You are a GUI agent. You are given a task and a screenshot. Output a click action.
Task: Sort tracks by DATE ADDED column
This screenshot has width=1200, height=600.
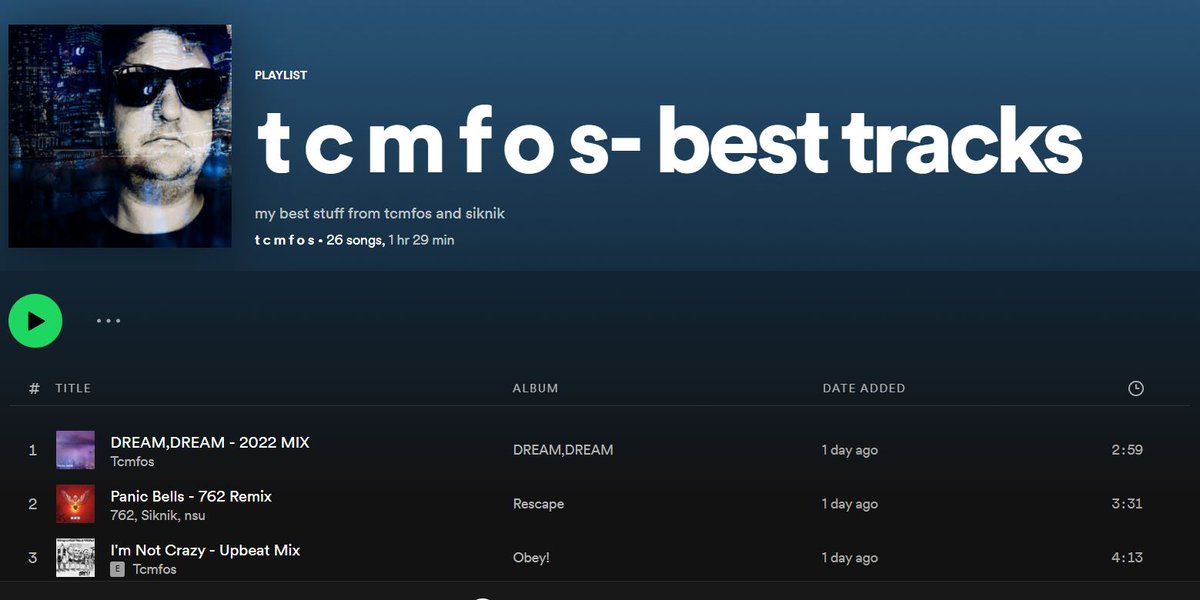tap(864, 388)
